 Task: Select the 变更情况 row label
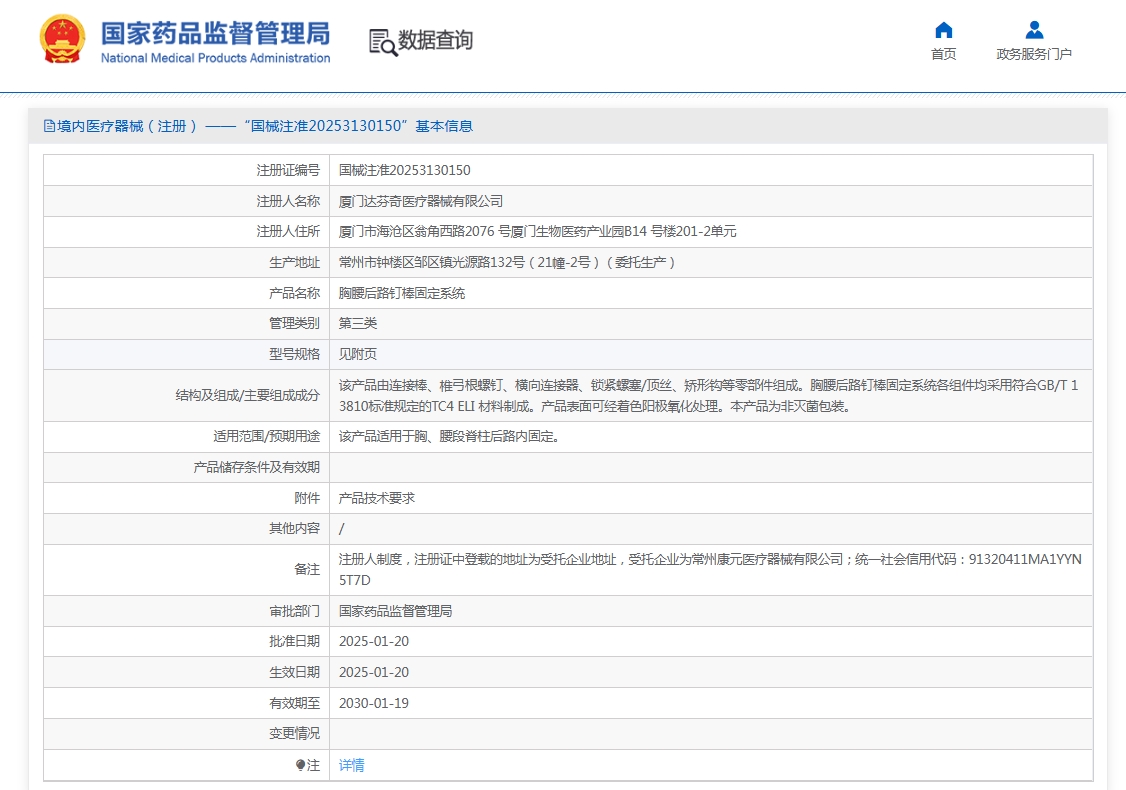tap(294, 733)
